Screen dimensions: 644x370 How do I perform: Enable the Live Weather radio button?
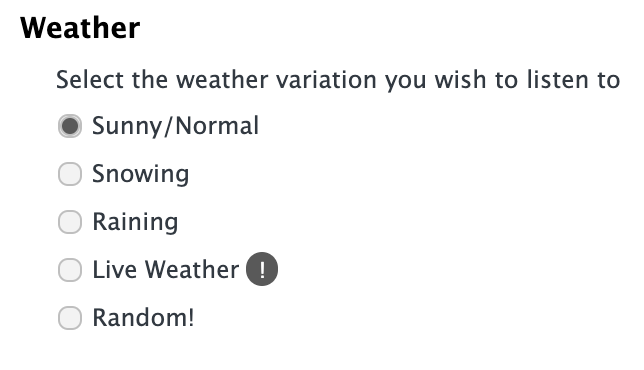[x=70, y=270]
